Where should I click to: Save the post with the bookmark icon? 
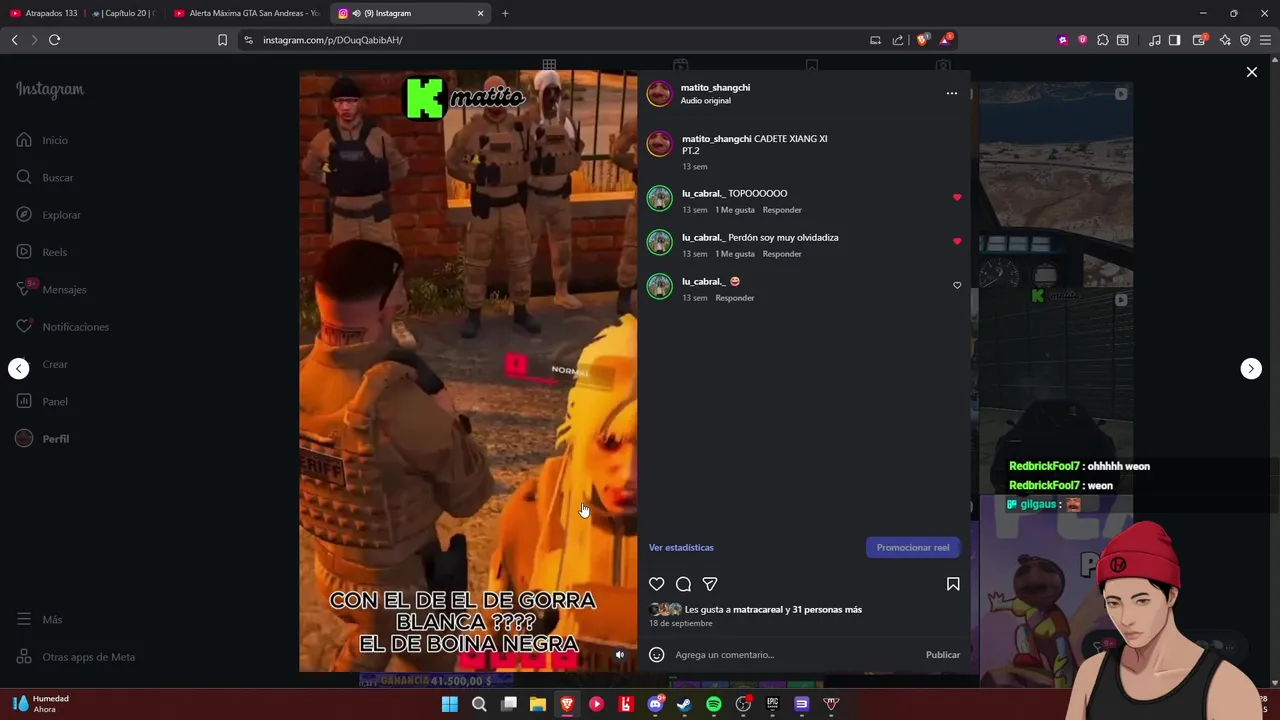click(x=953, y=584)
